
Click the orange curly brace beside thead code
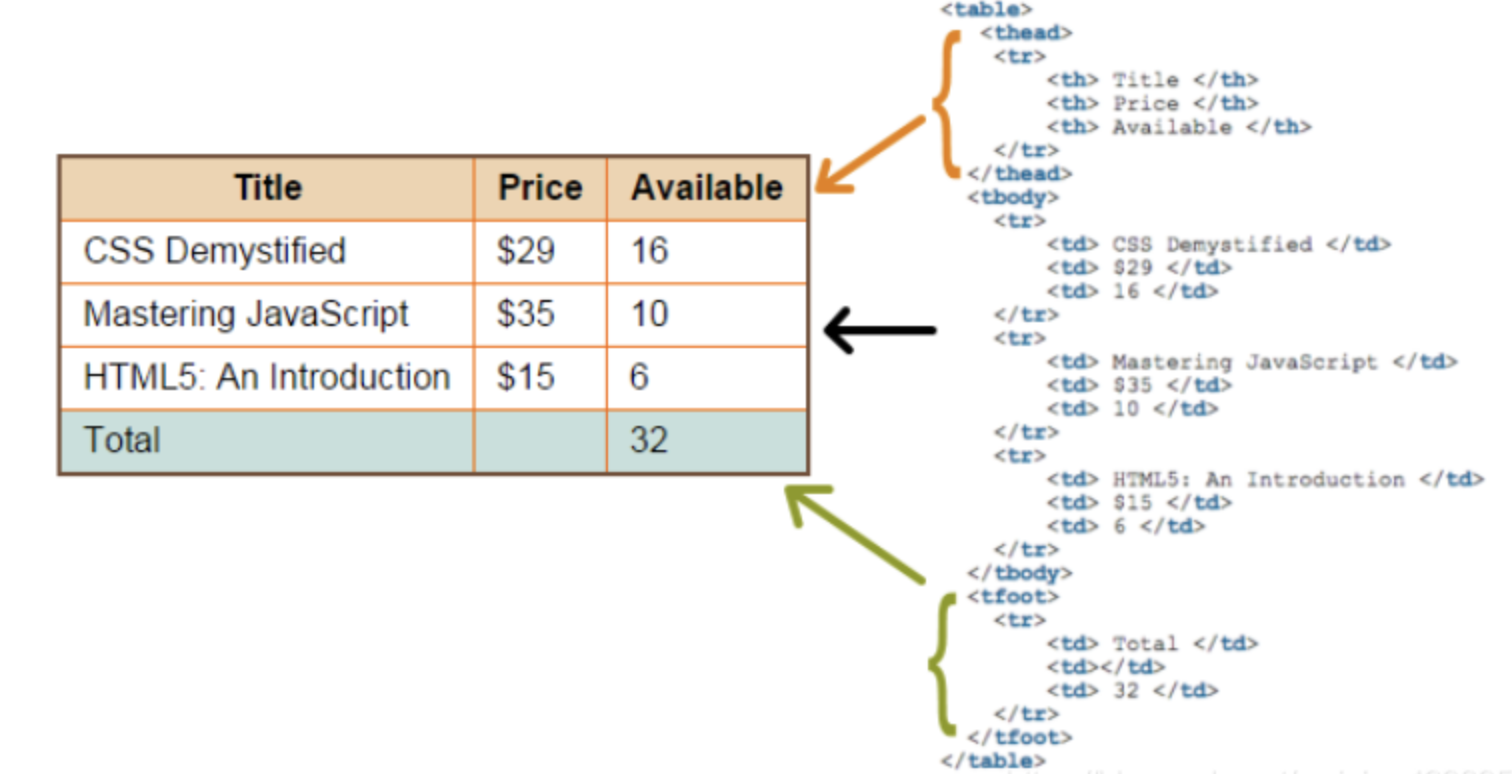[947, 103]
